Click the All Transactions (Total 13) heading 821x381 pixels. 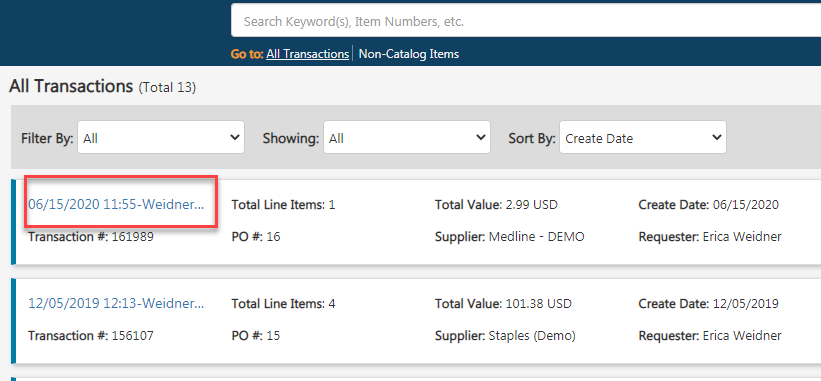point(103,86)
